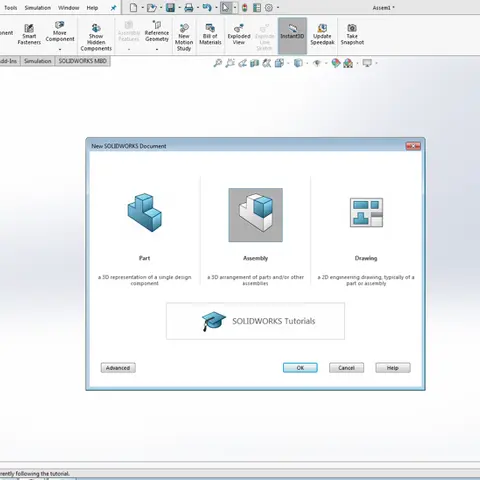
Task: Click Zoom to Fit magnifier icon
Action: tap(218, 63)
